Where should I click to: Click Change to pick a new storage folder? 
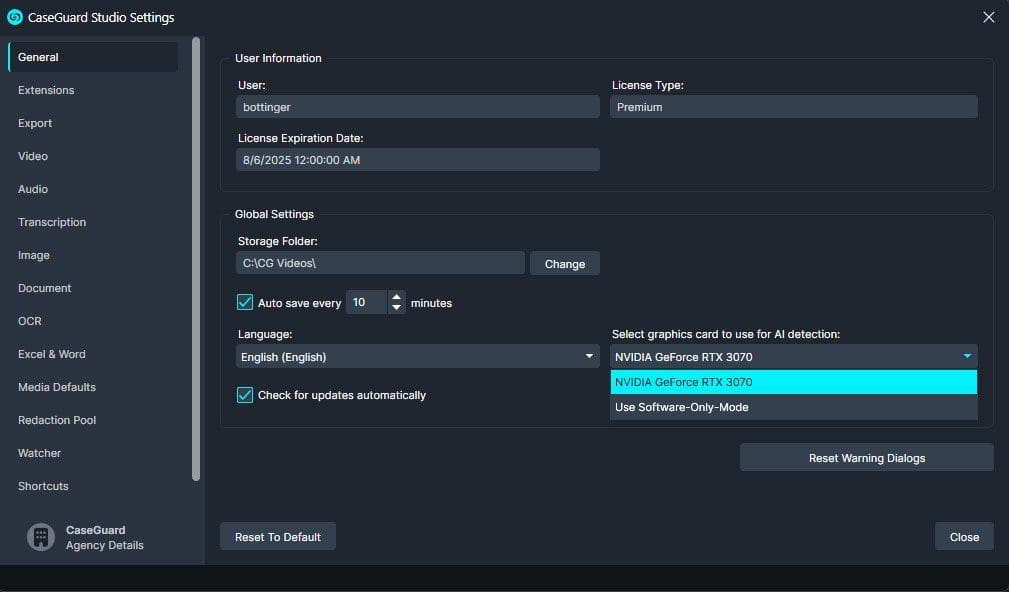[x=564, y=263]
